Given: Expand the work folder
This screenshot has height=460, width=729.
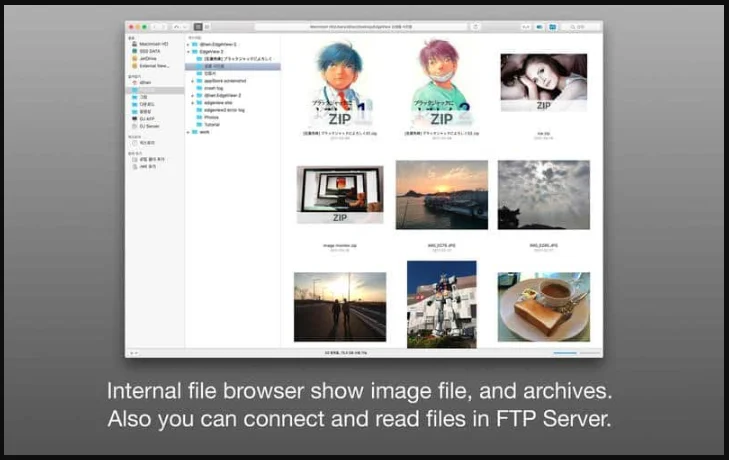Looking at the screenshot, I should click(x=188, y=132).
